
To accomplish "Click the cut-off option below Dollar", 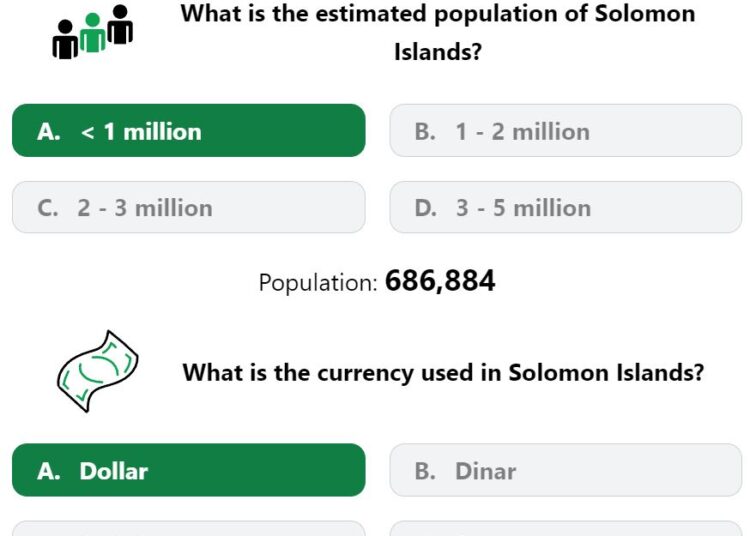I will 189,528.
